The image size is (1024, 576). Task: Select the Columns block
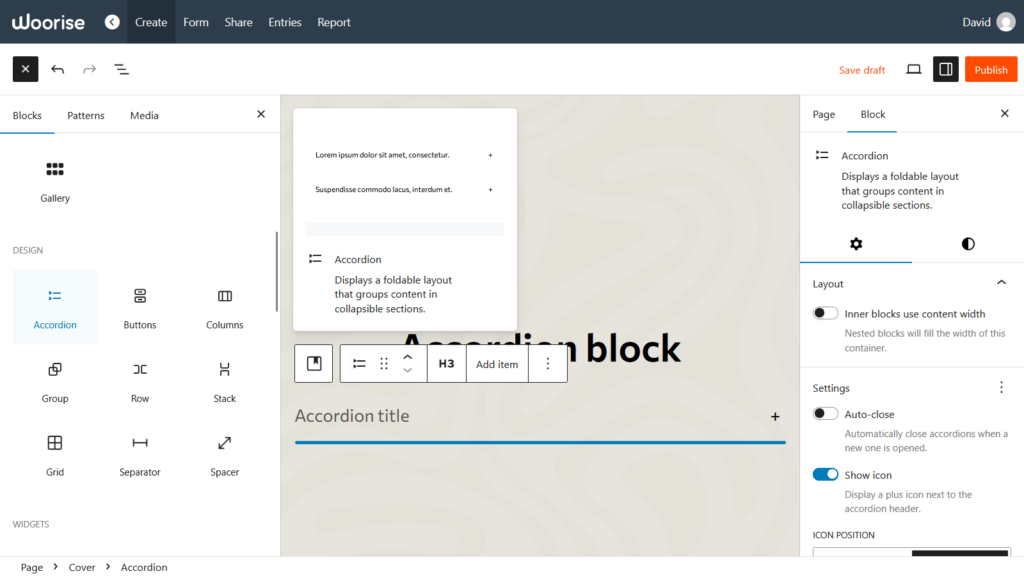pos(224,307)
